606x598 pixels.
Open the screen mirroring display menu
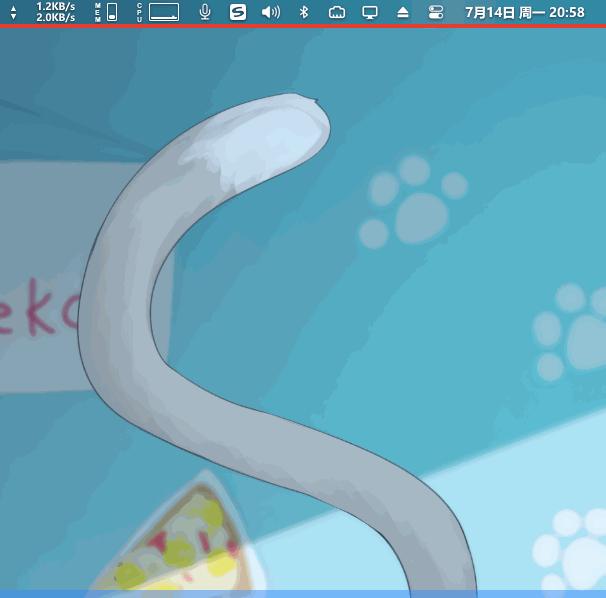click(x=370, y=12)
